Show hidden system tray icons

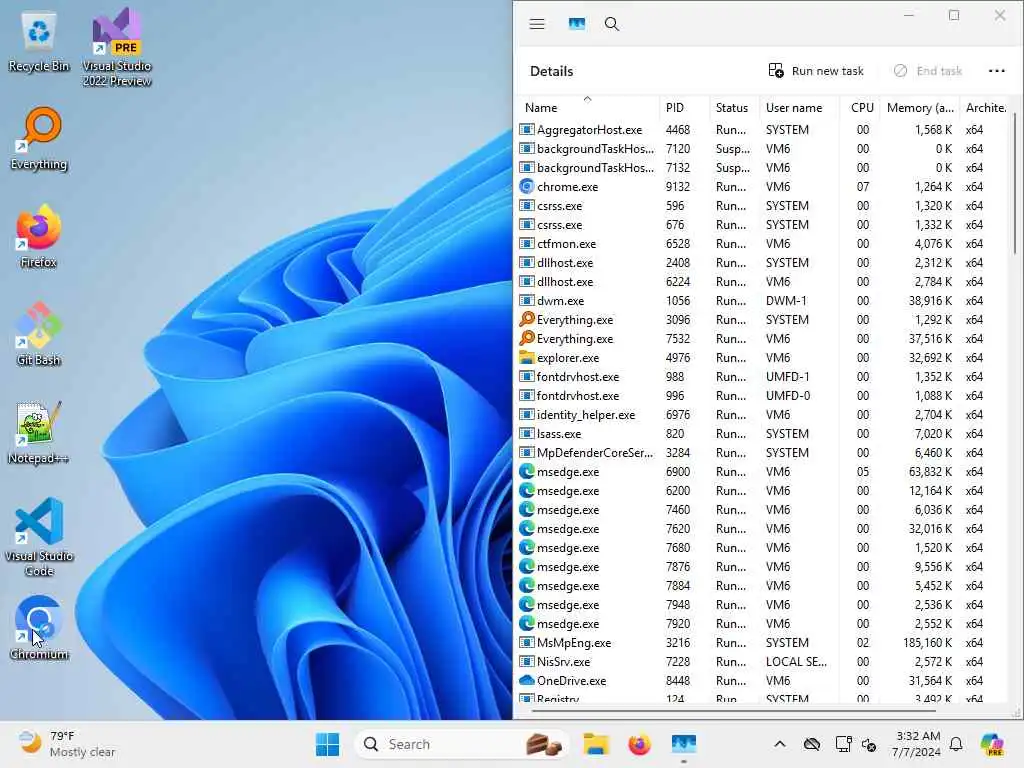coord(780,744)
